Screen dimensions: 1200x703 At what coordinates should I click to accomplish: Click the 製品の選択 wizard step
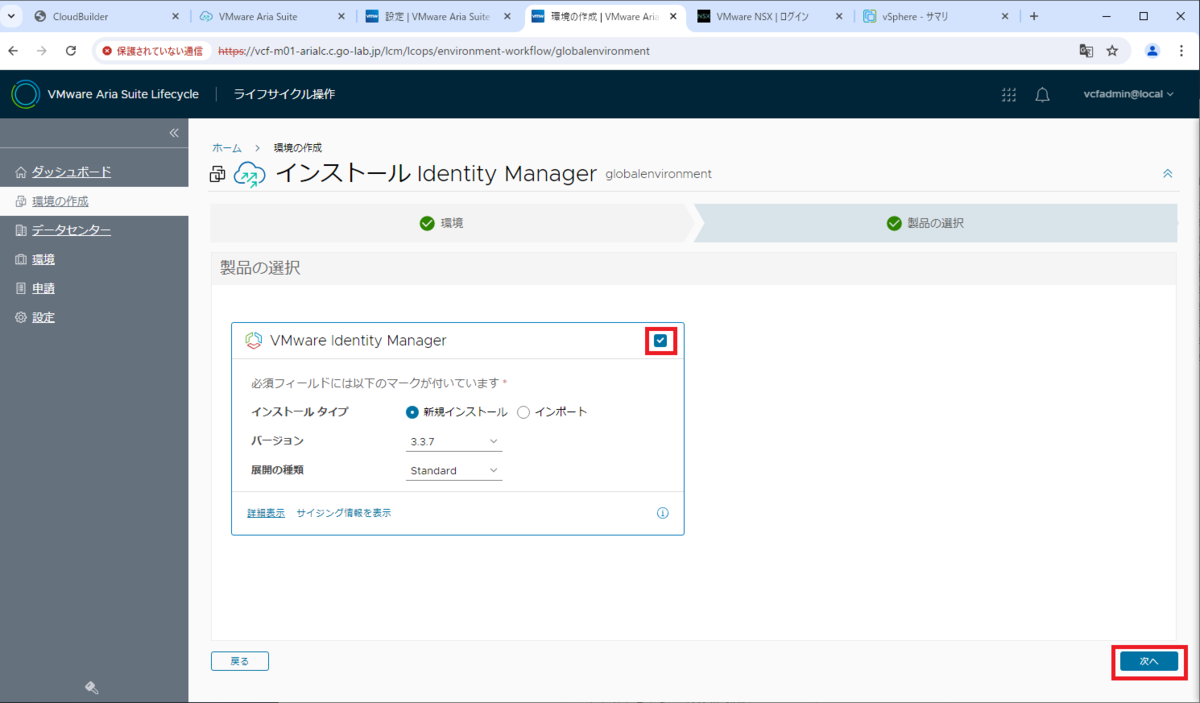tap(935, 223)
